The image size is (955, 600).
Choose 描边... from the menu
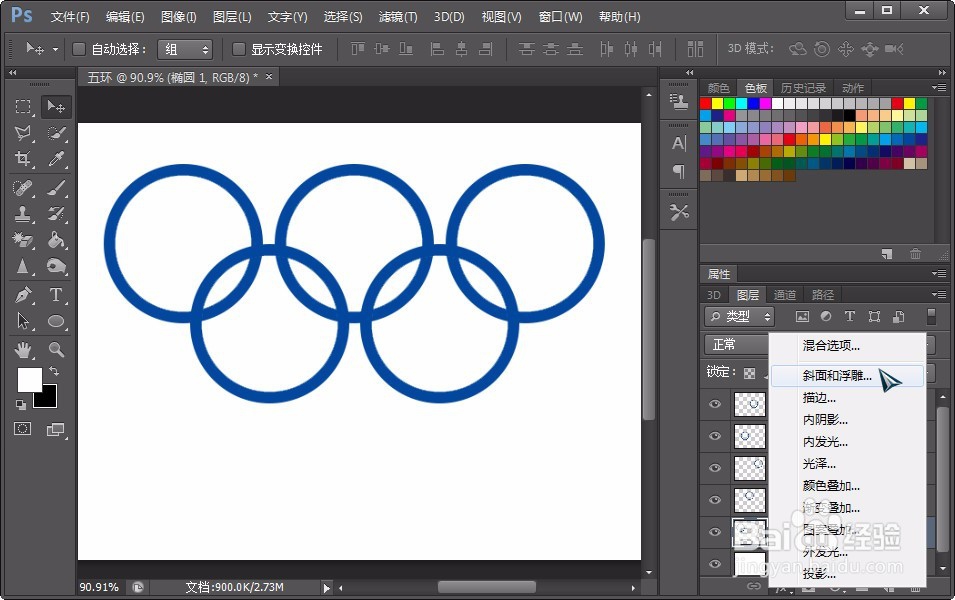coord(847,398)
